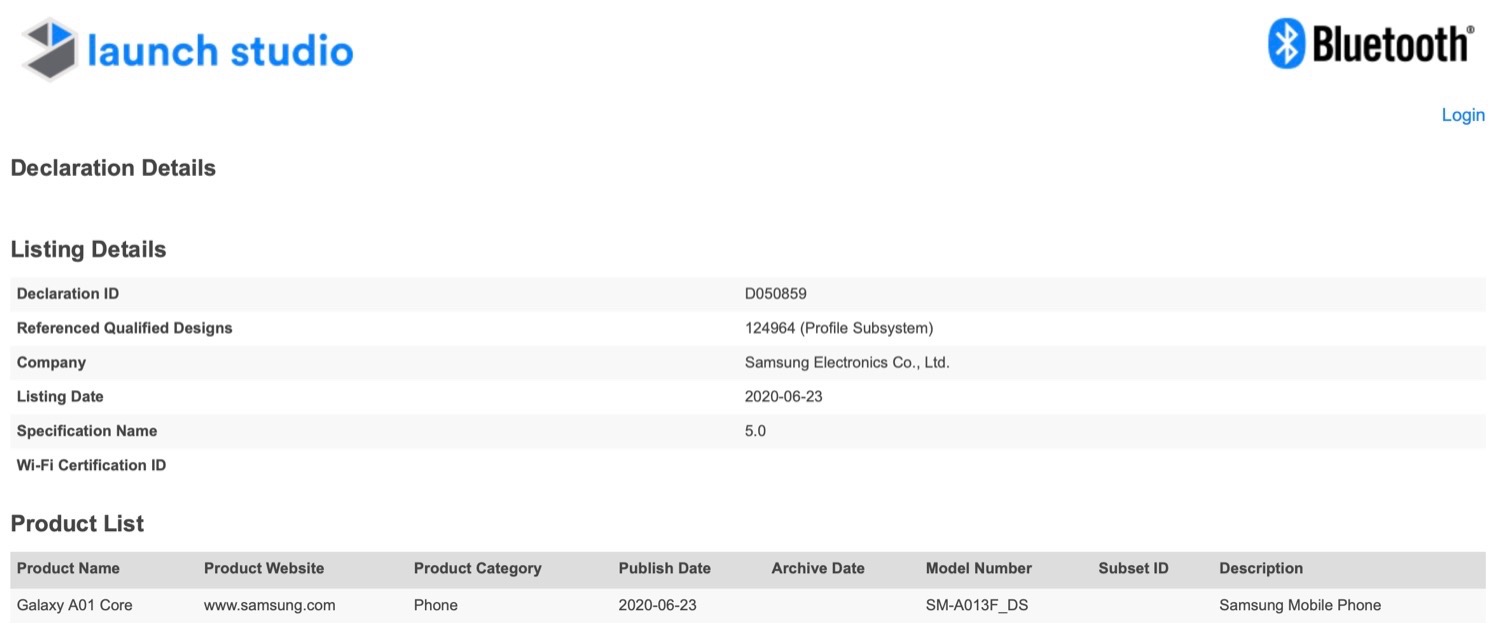Click the Subset ID column header
This screenshot has width=1500, height=641.
[1133, 568]
